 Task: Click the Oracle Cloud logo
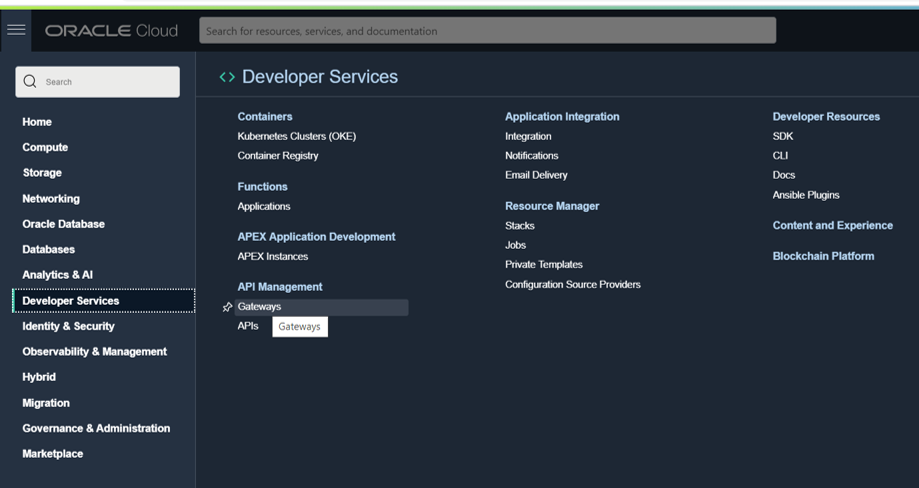(x=111, y=30)
